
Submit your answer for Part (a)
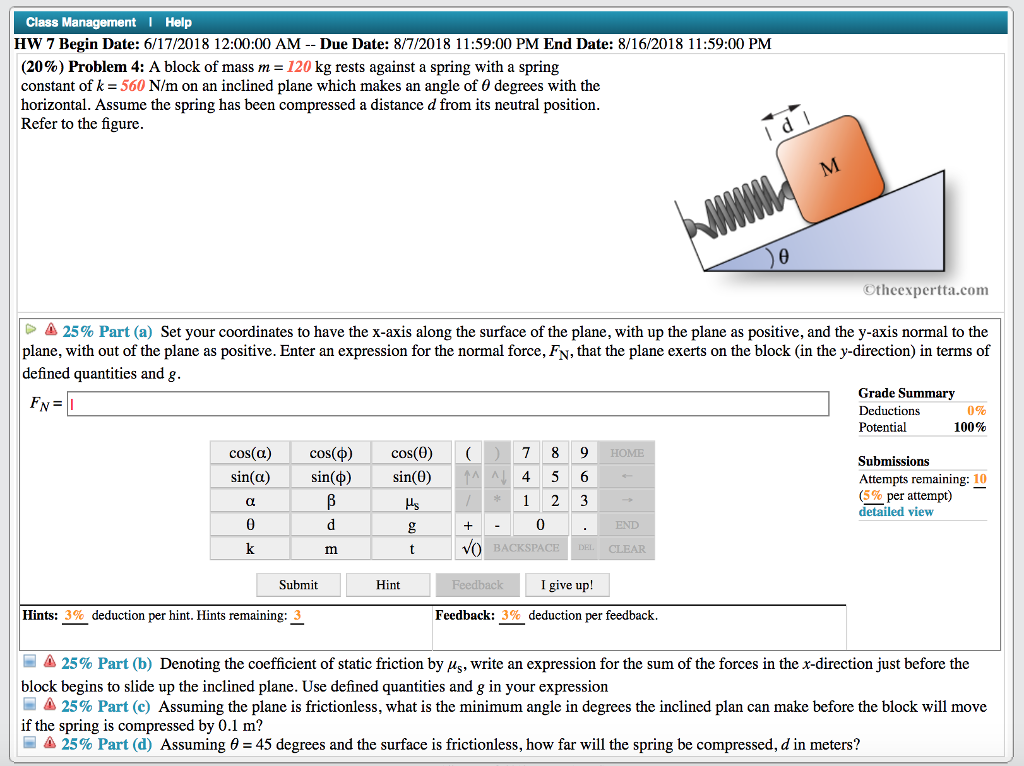pos(298,584)
